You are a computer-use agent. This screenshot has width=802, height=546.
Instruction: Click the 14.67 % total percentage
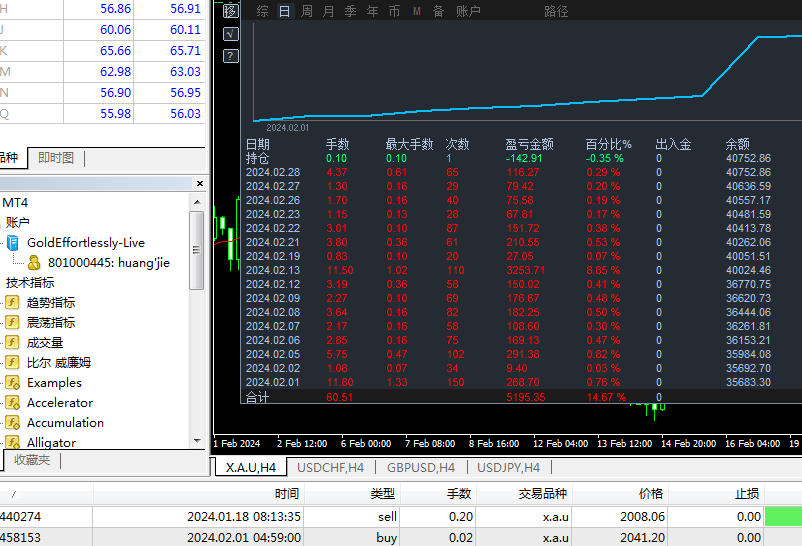pyautogui.click(x=606, y=397)
